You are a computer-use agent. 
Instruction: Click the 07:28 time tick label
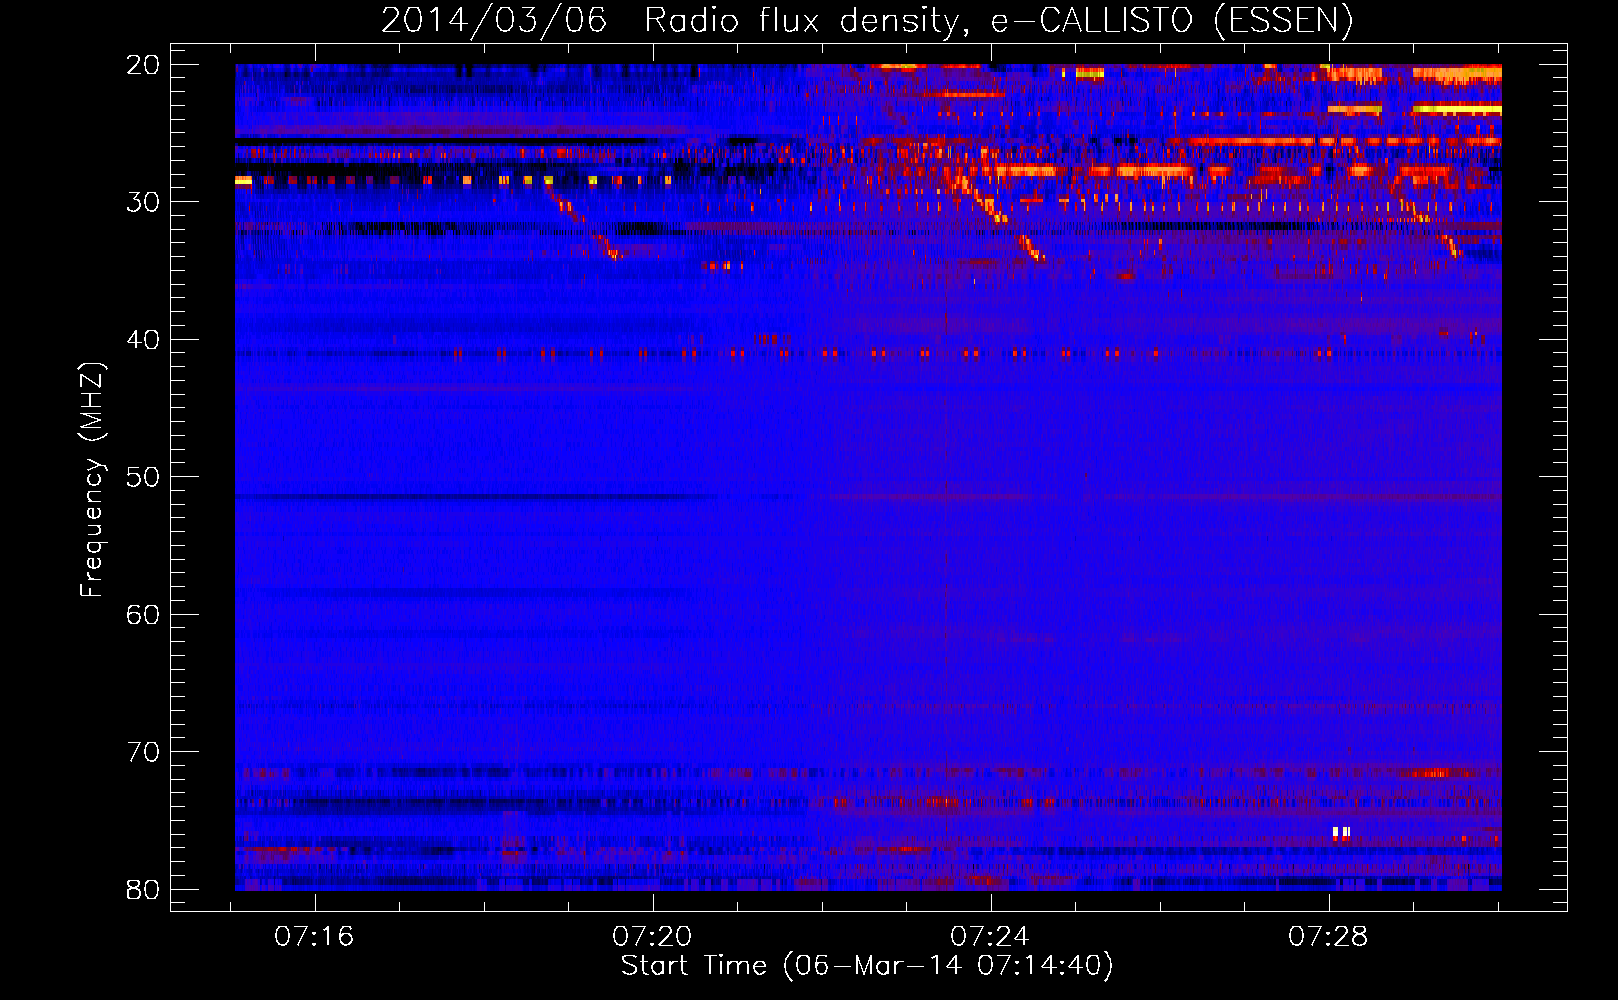pos(1328,937)
